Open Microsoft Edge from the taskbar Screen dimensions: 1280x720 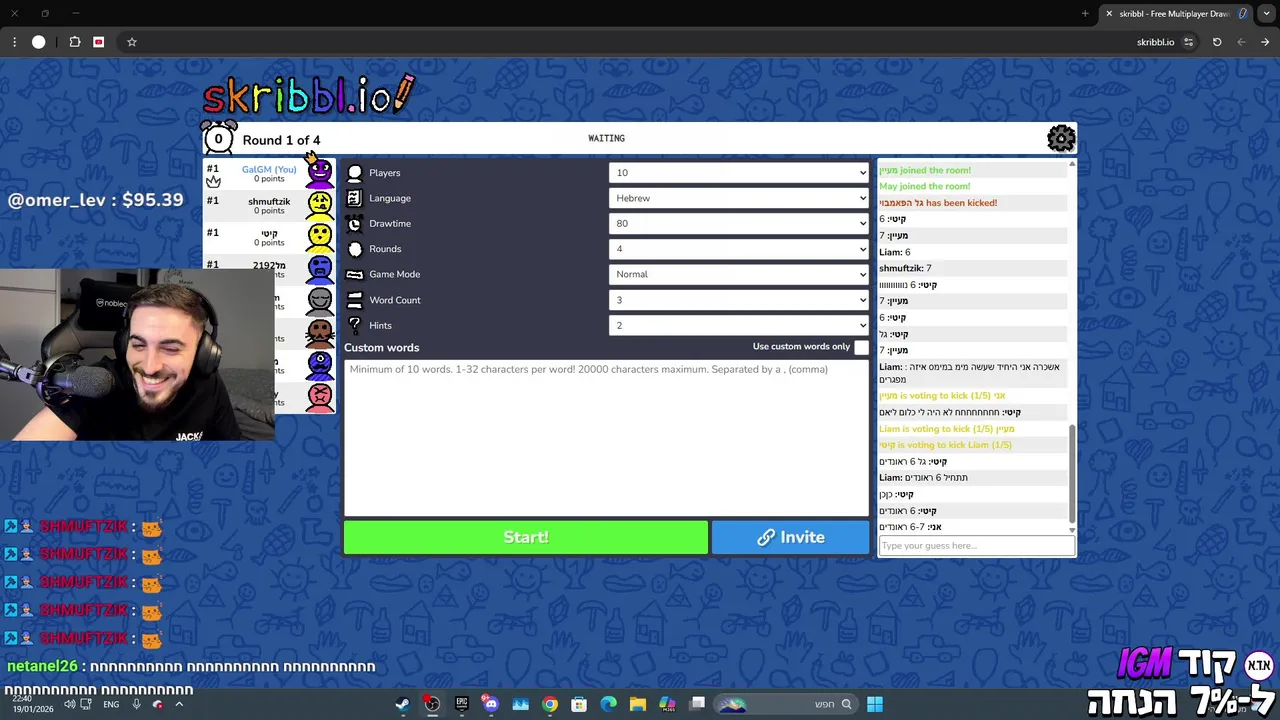608,704
